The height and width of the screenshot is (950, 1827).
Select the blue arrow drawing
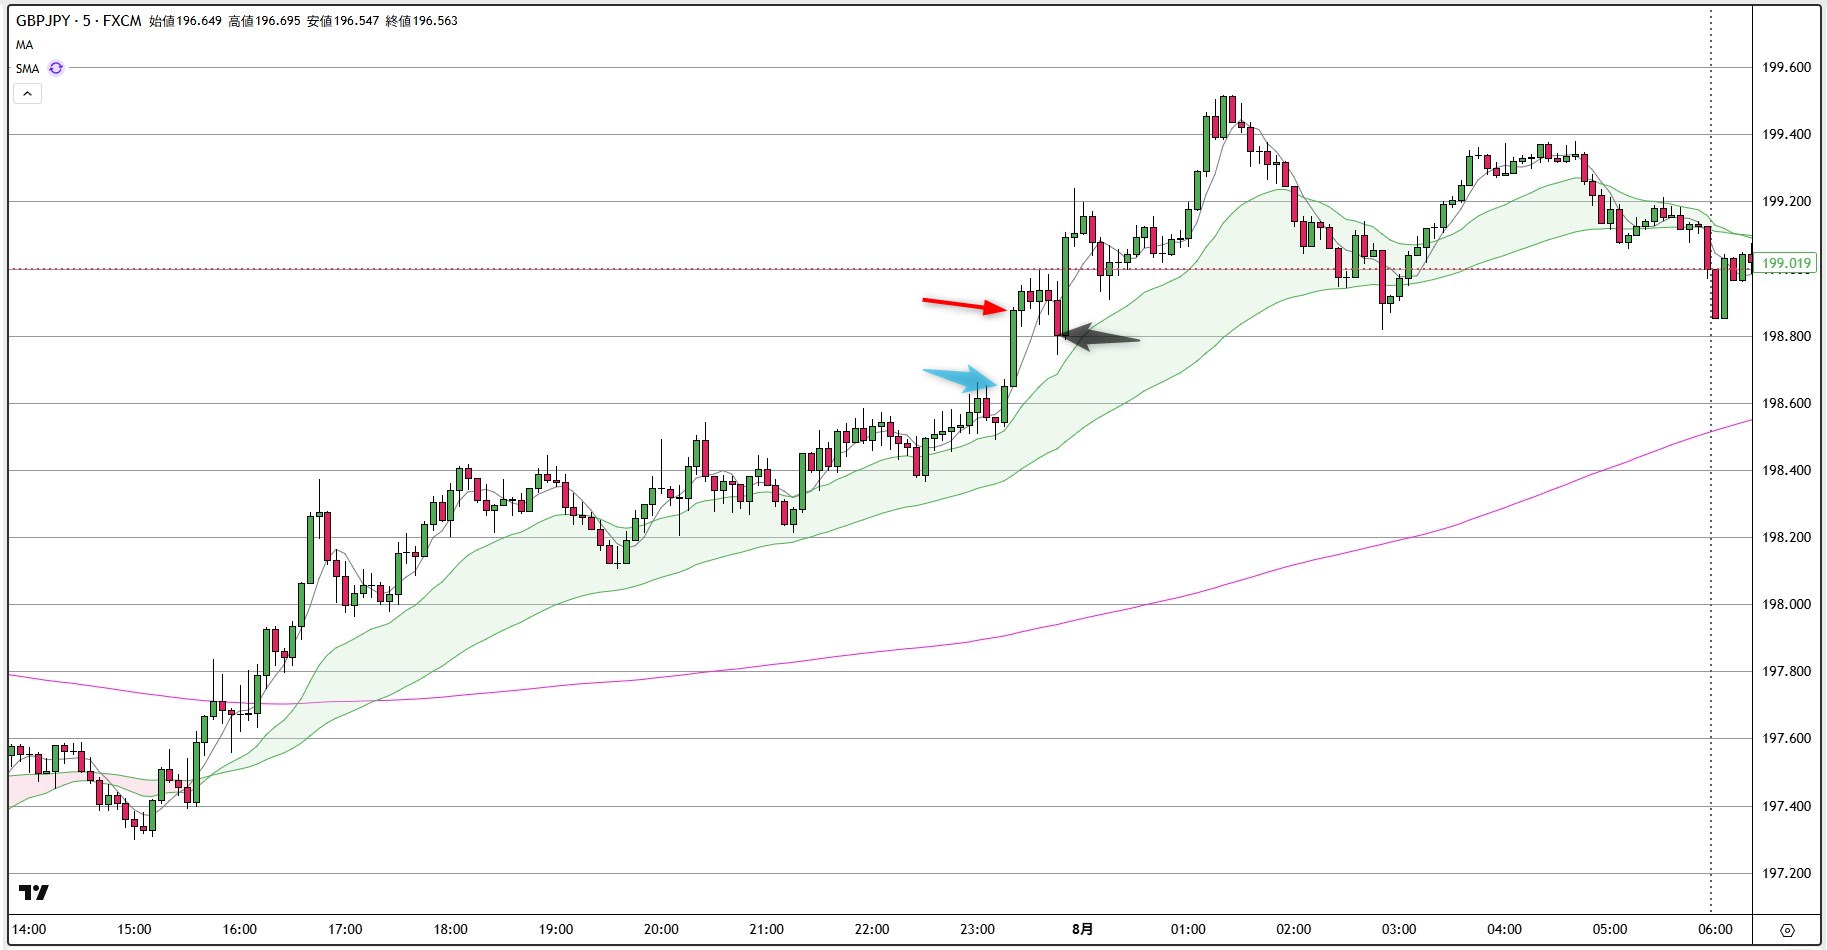pos(960,378)
